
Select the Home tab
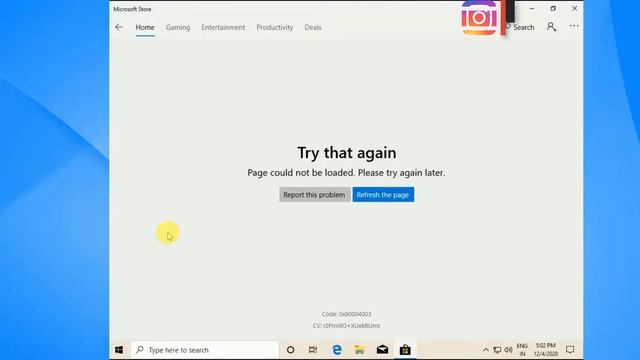(145, 27)
